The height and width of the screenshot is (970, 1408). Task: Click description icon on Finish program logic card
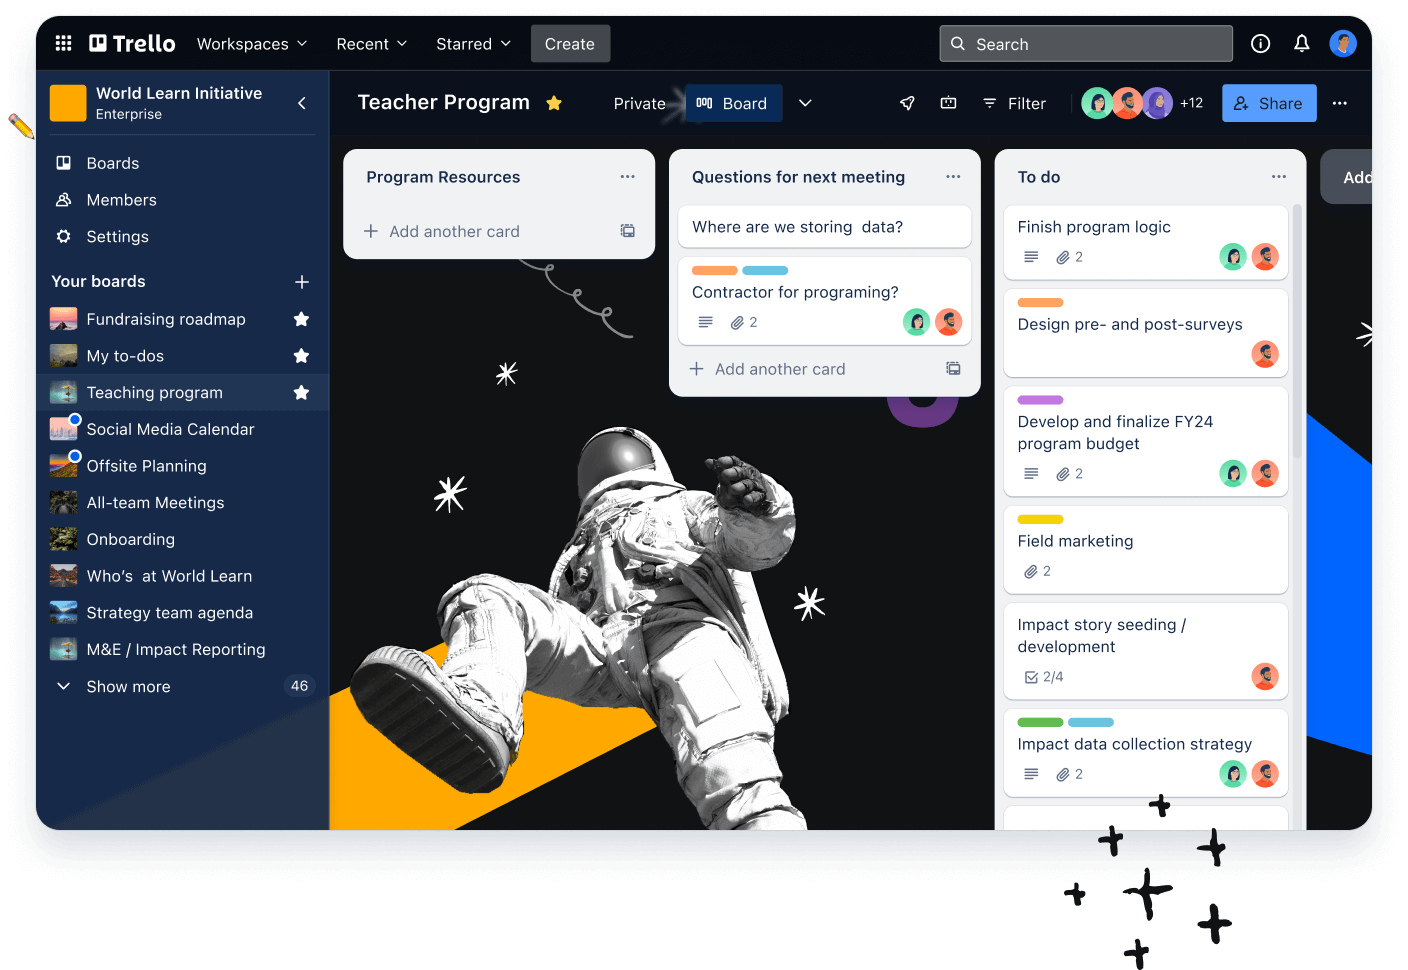[x=1031, y=257]
